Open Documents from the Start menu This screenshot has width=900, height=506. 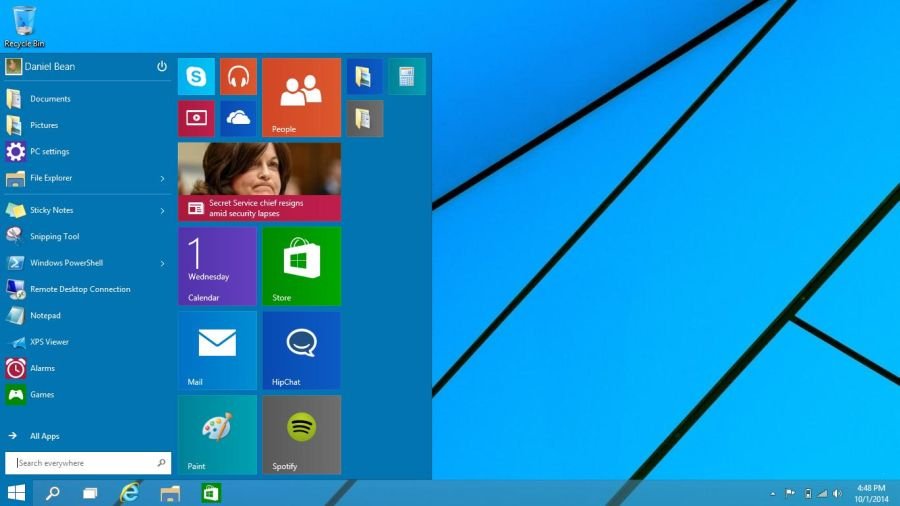click(87, 99)
